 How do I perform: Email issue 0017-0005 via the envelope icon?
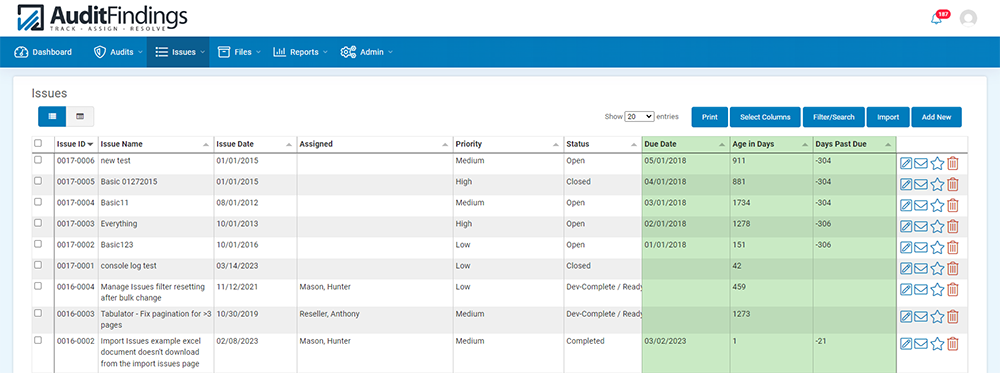point(921,185)
